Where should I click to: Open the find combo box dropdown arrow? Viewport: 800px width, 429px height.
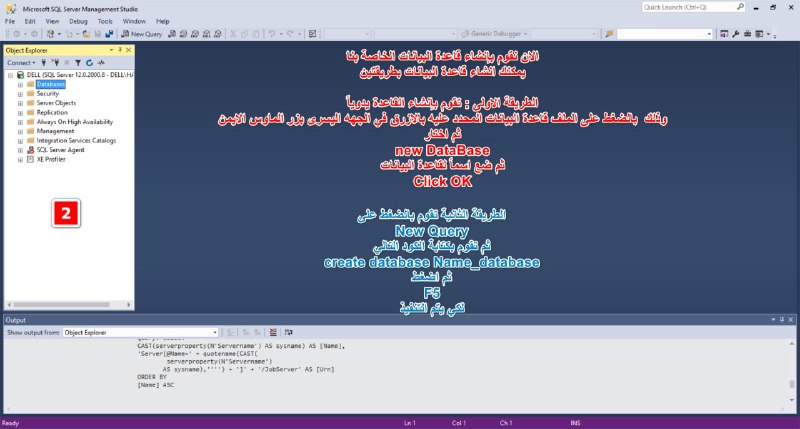point(709,34)
